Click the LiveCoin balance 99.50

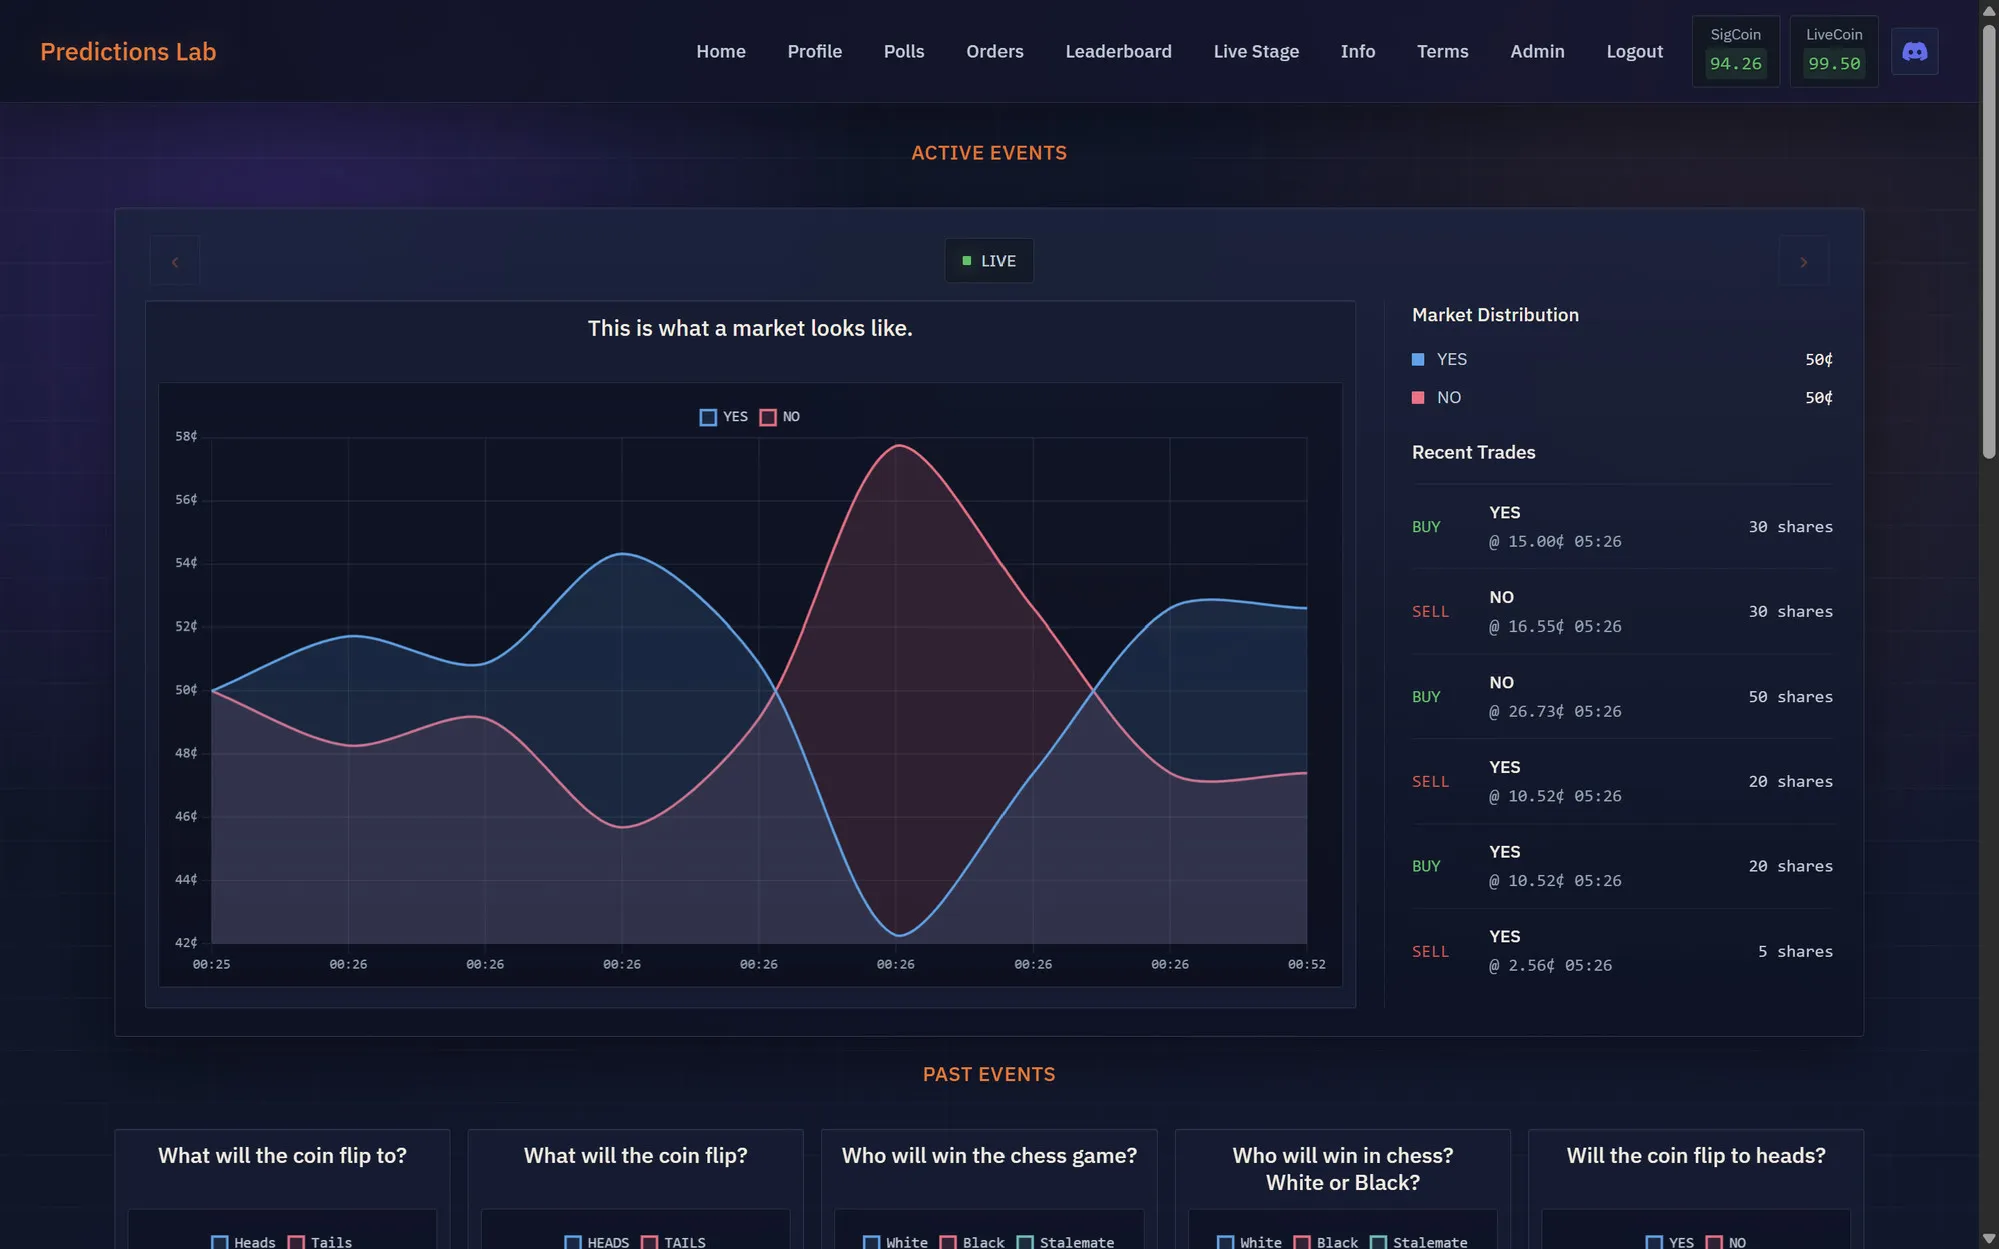(x=1834, y=64)
